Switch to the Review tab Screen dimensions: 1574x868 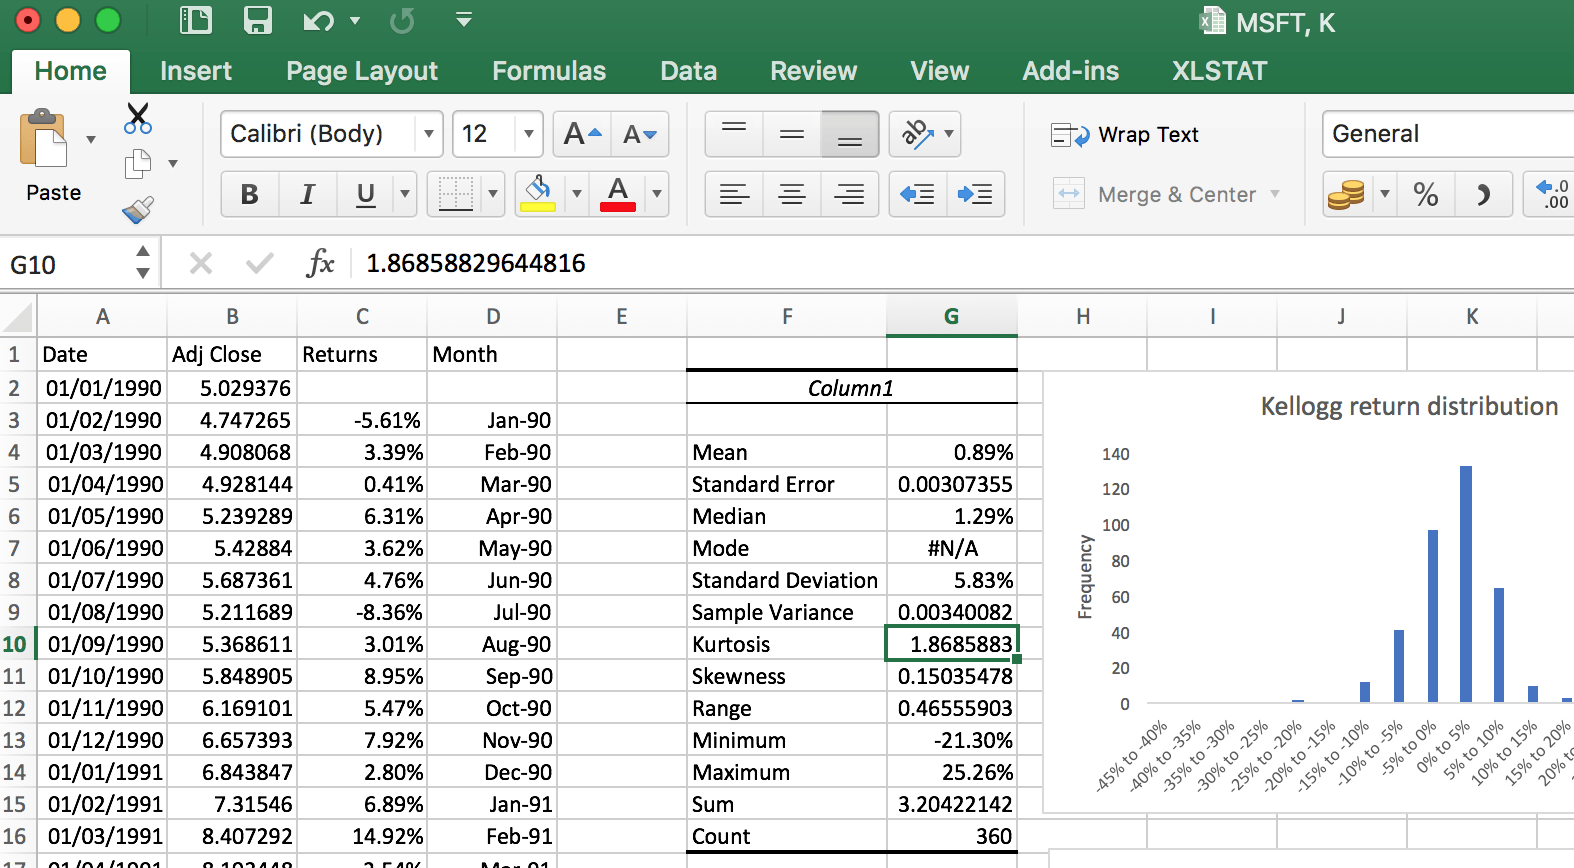[x=814, y=71]
